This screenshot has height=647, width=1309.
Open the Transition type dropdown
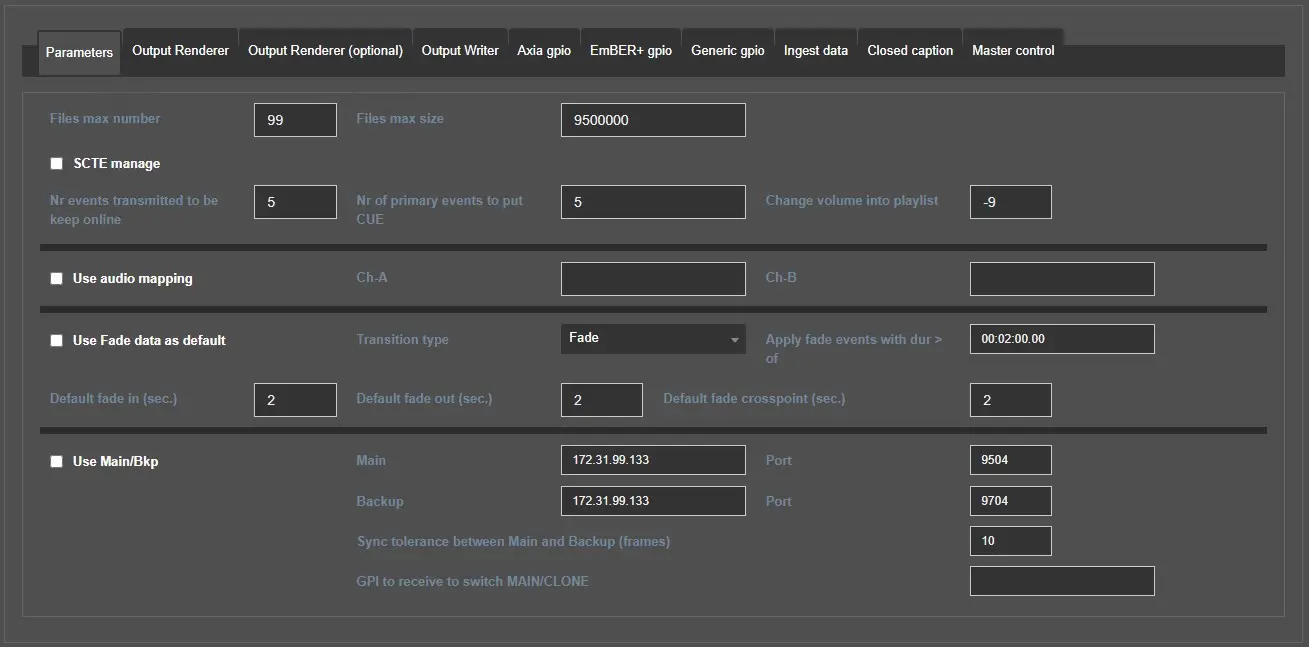point(653,339)
